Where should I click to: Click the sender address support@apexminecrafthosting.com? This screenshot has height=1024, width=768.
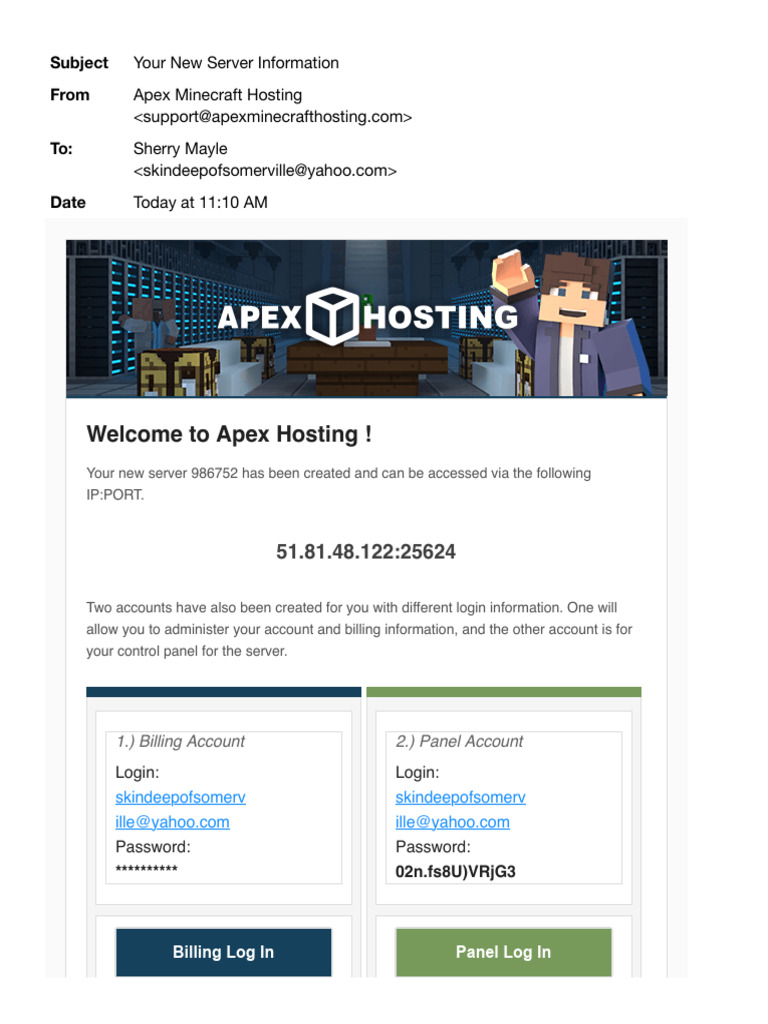coord(273,117)
